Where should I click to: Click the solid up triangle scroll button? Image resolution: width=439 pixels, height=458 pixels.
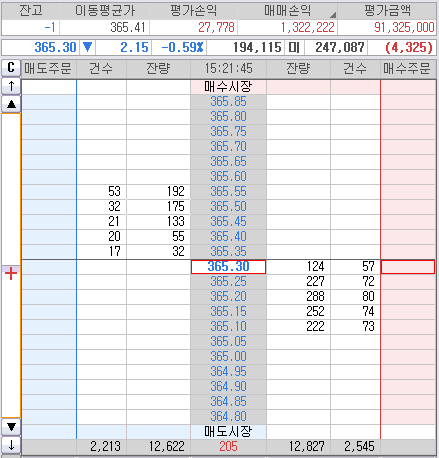pyautogui.click(x=11, y=104)
